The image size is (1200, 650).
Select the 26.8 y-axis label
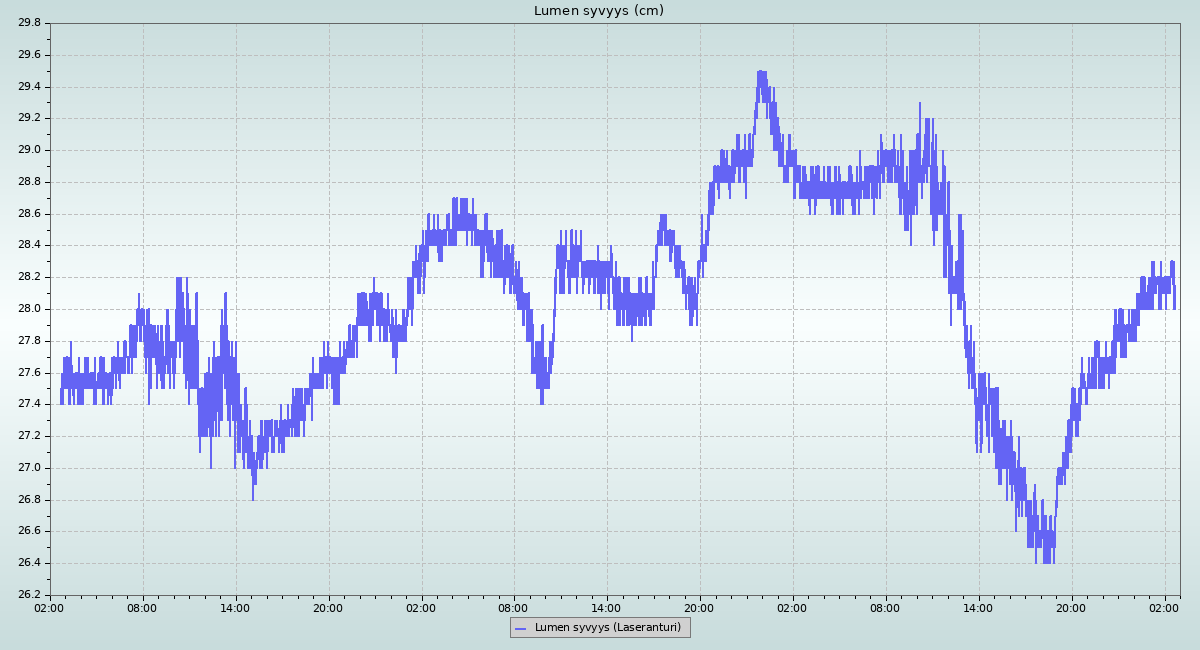click(29, 500)
